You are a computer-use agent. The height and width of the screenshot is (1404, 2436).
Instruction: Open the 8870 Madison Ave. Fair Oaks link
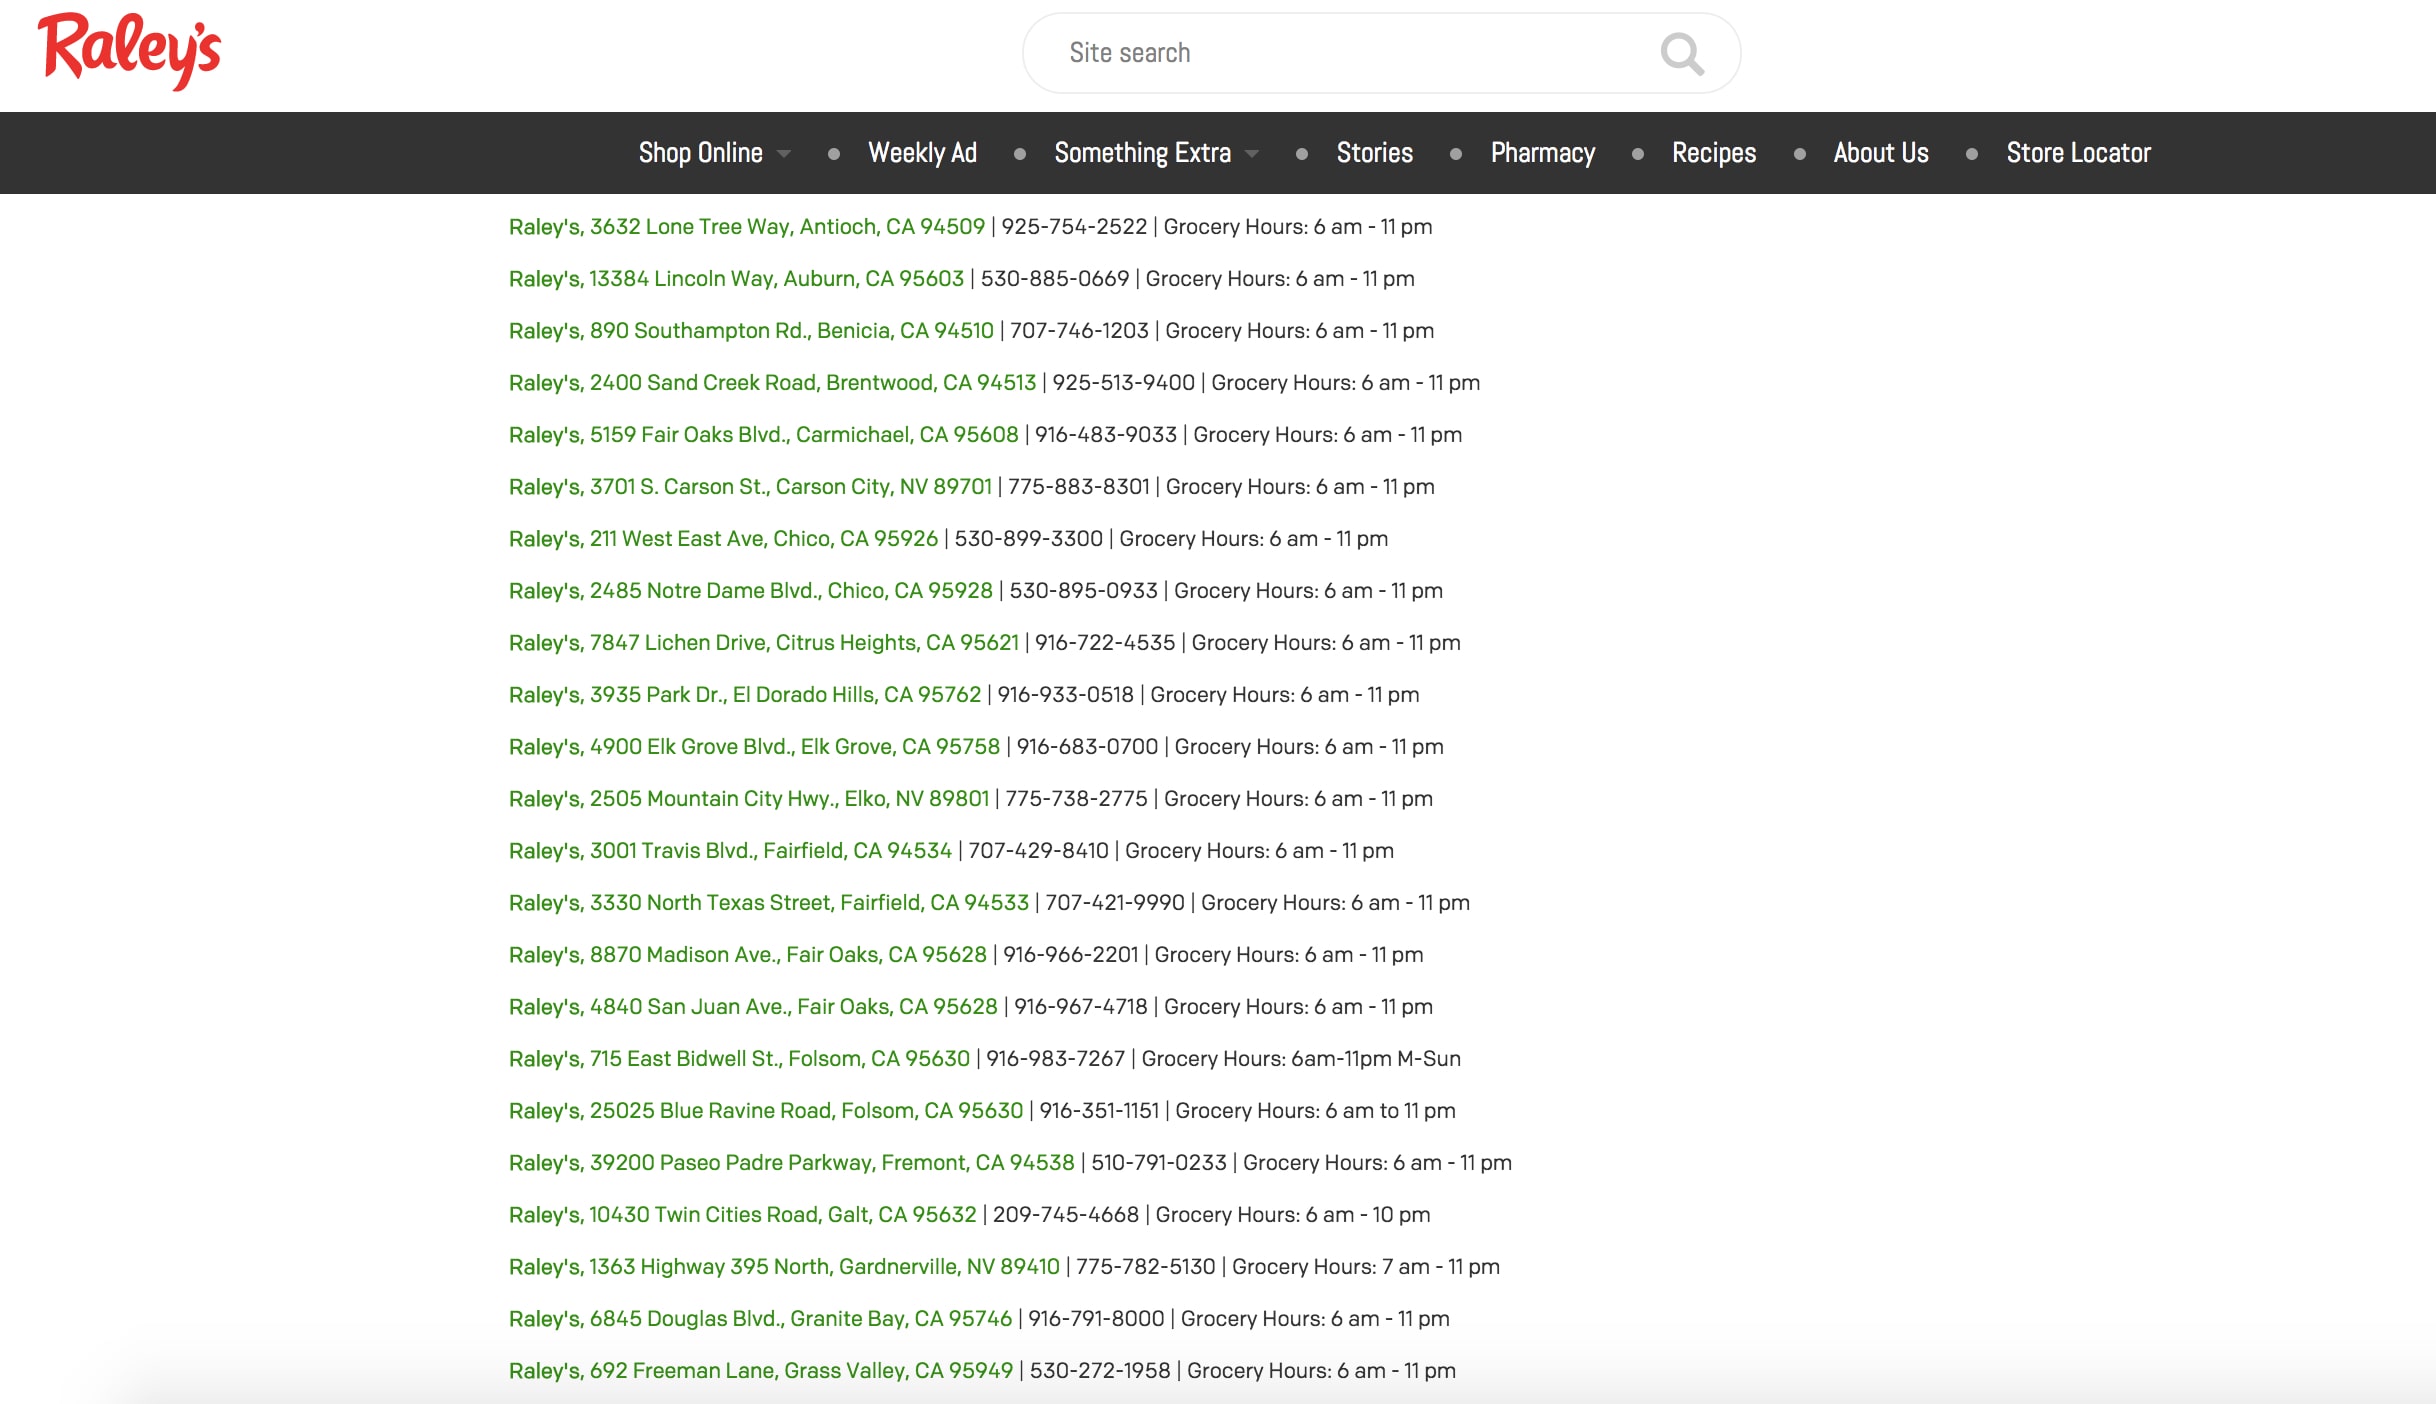coord(747,955)
